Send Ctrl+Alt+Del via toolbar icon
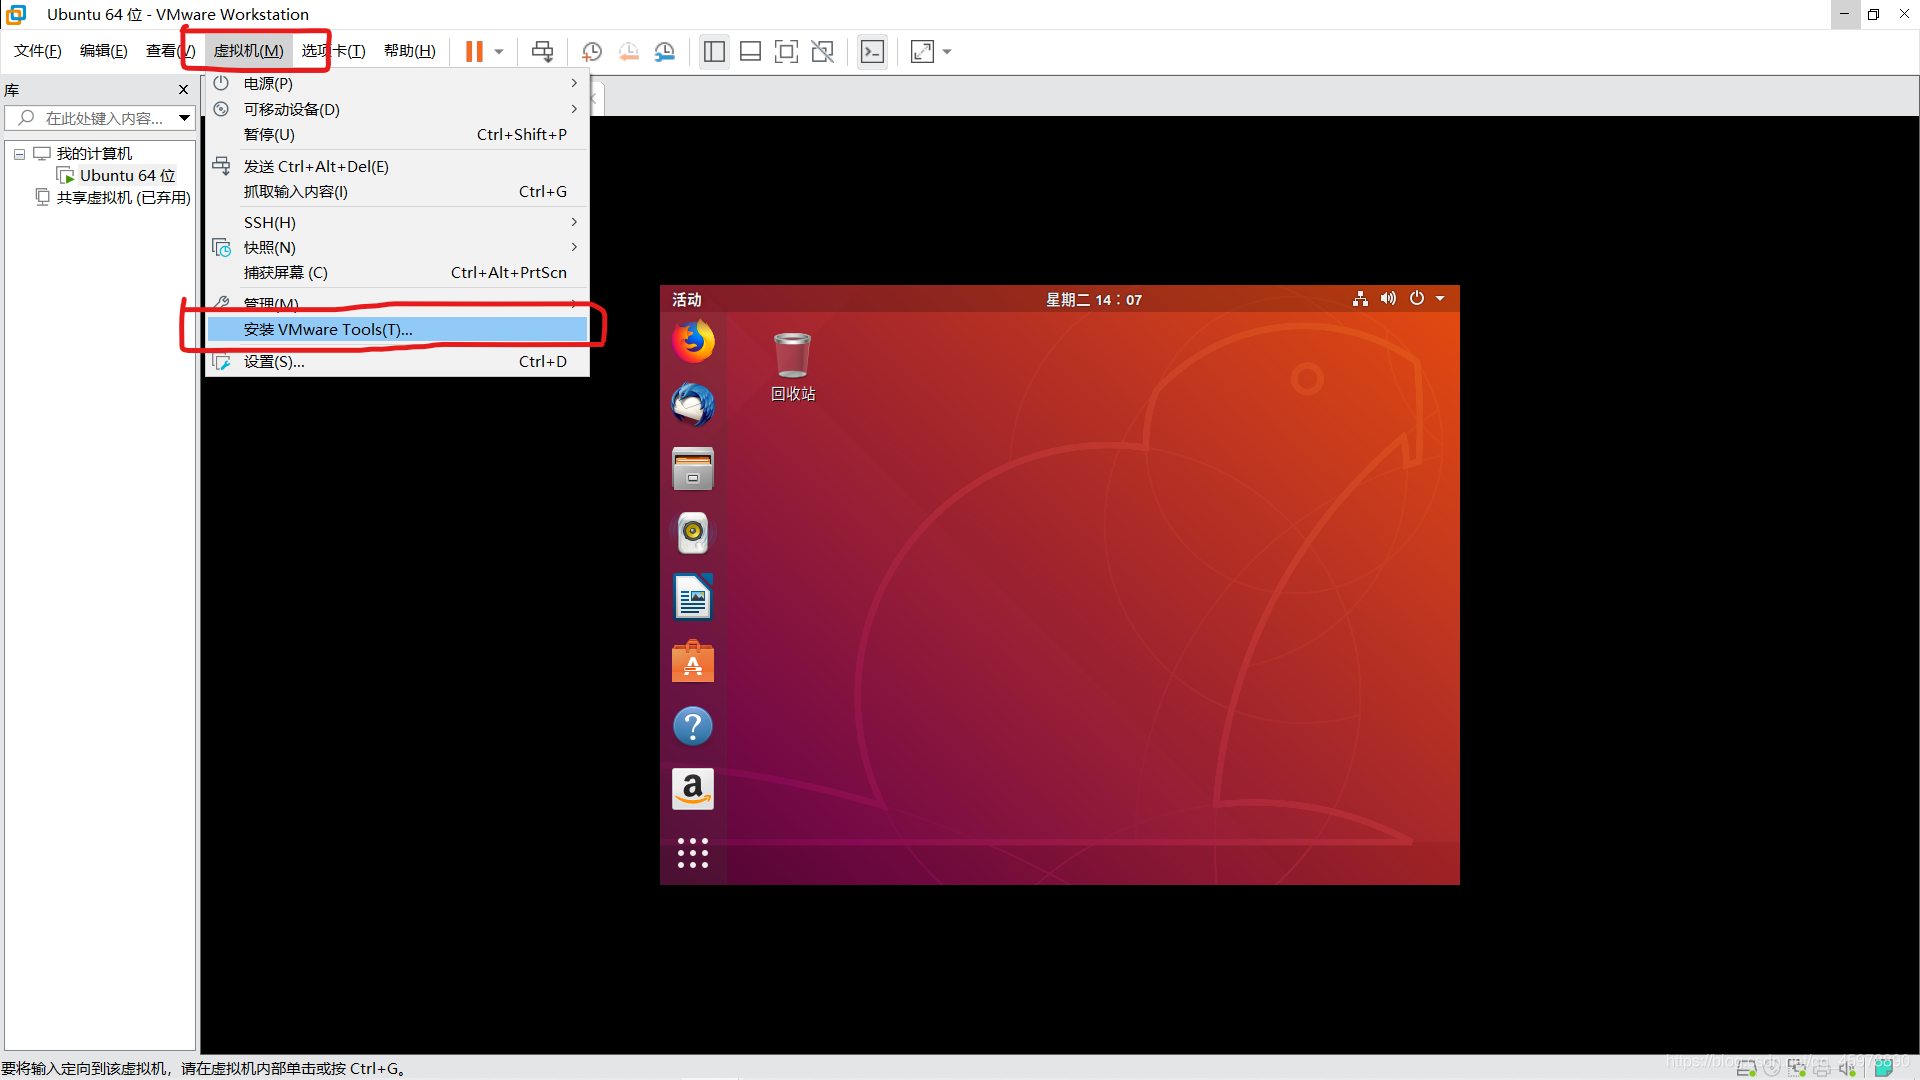 point(542,52)
